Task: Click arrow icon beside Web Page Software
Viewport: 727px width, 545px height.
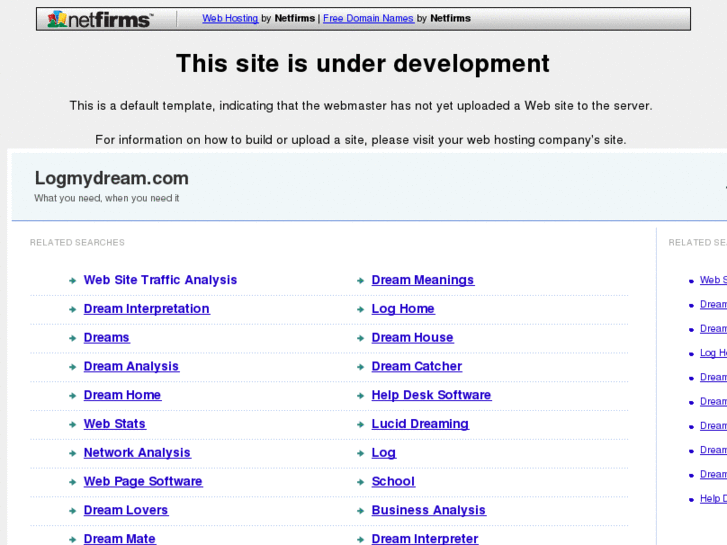Action: (x=72, y=482)
